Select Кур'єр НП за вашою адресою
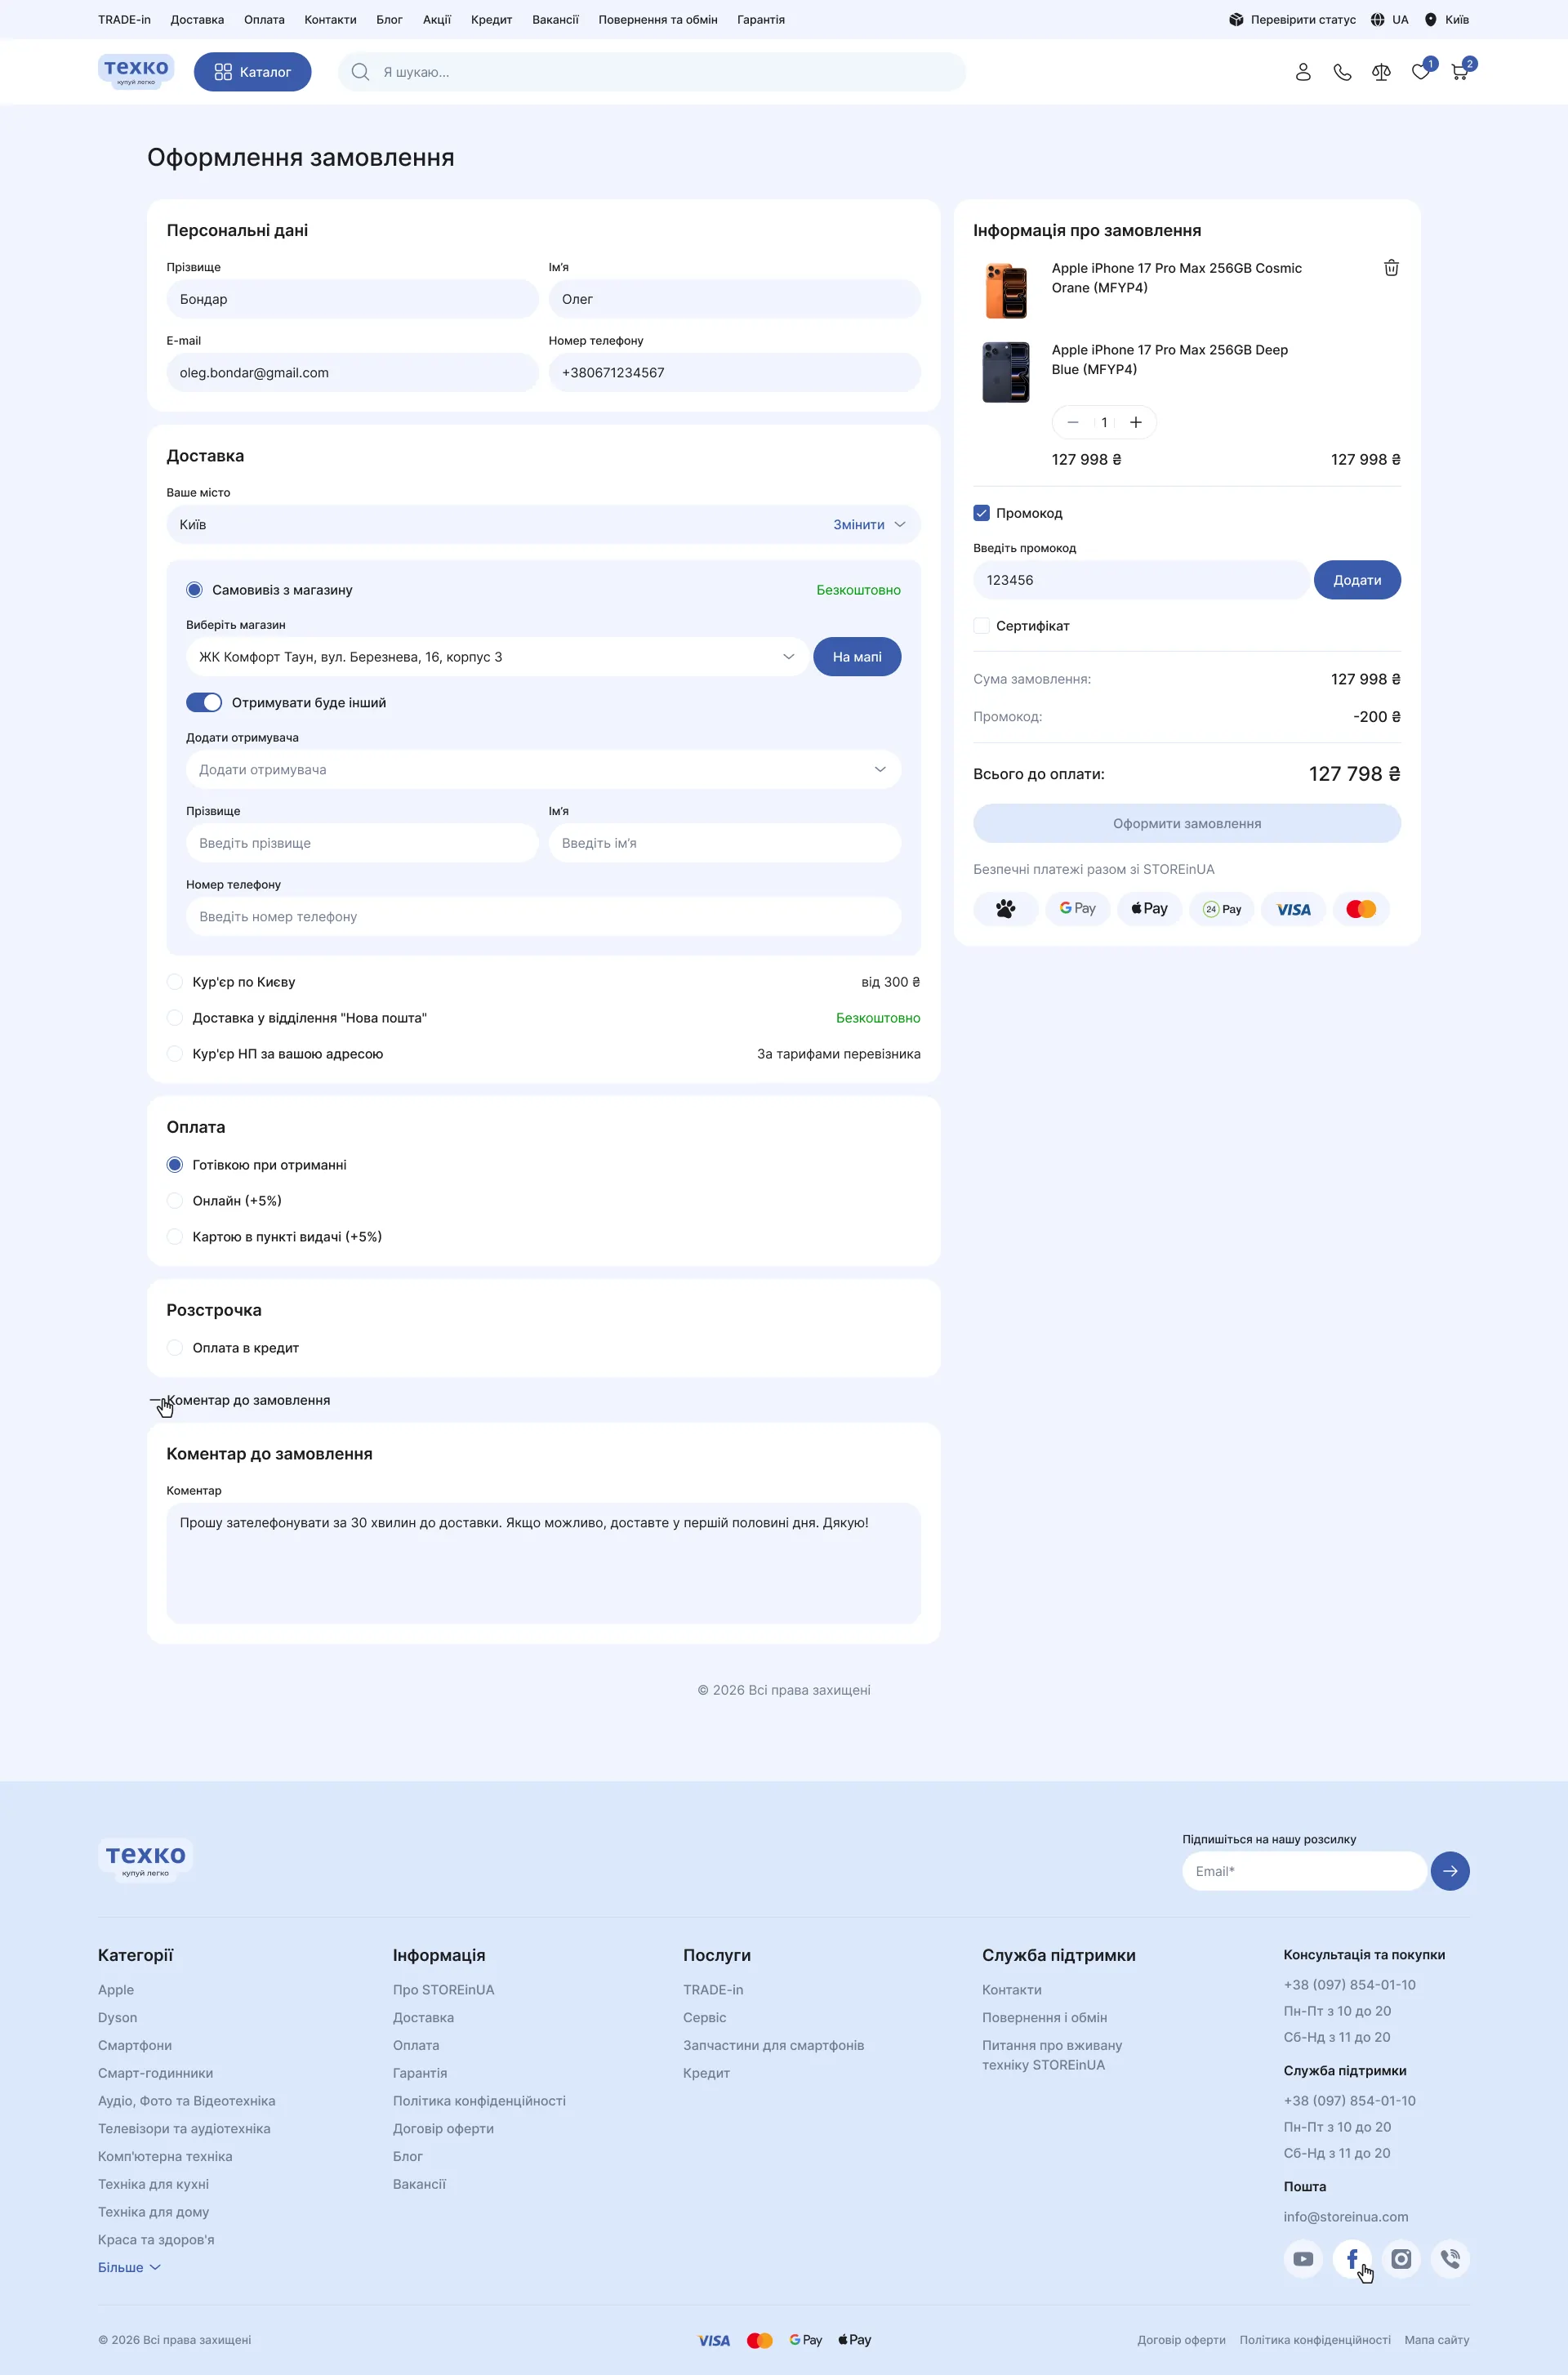The width and height of the screenshot is (1568, 2375). click(x=175, y=1054)
